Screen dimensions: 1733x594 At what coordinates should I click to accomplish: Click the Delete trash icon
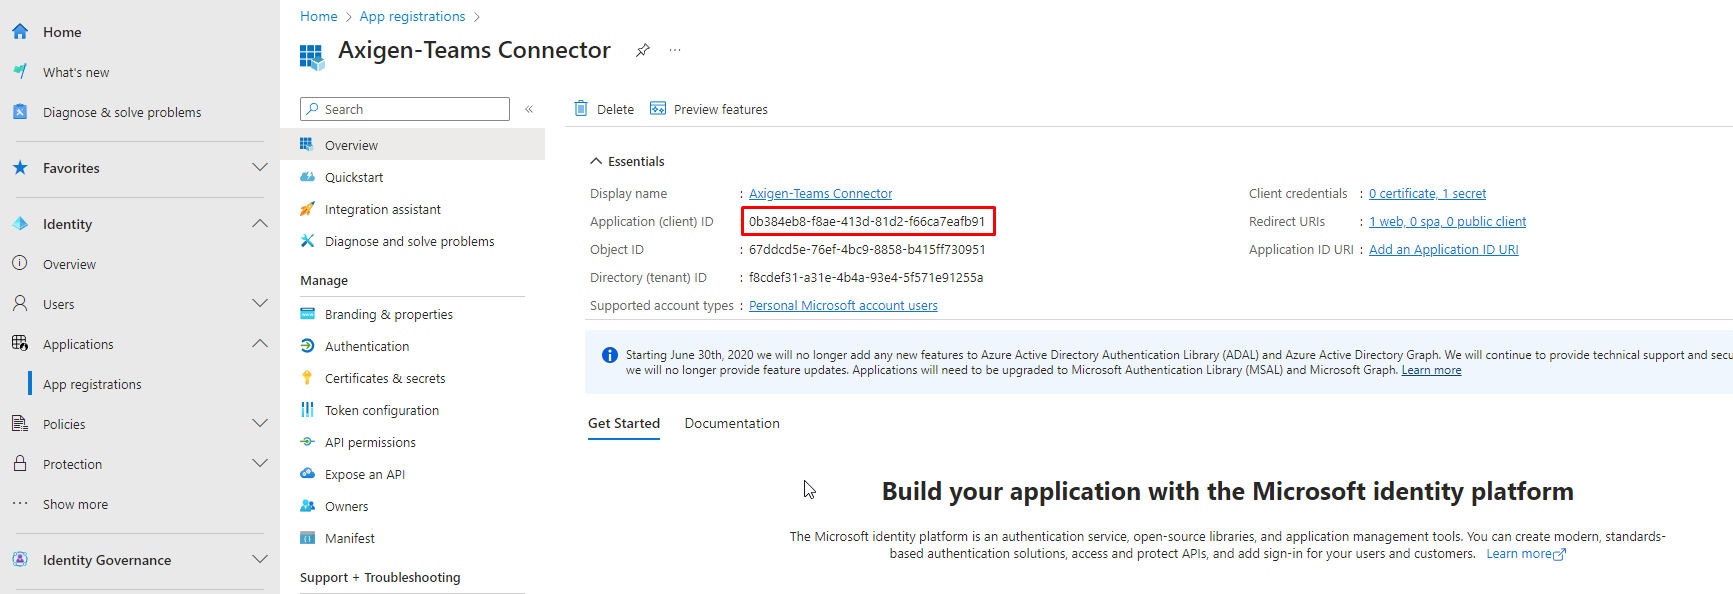point(581,109)
